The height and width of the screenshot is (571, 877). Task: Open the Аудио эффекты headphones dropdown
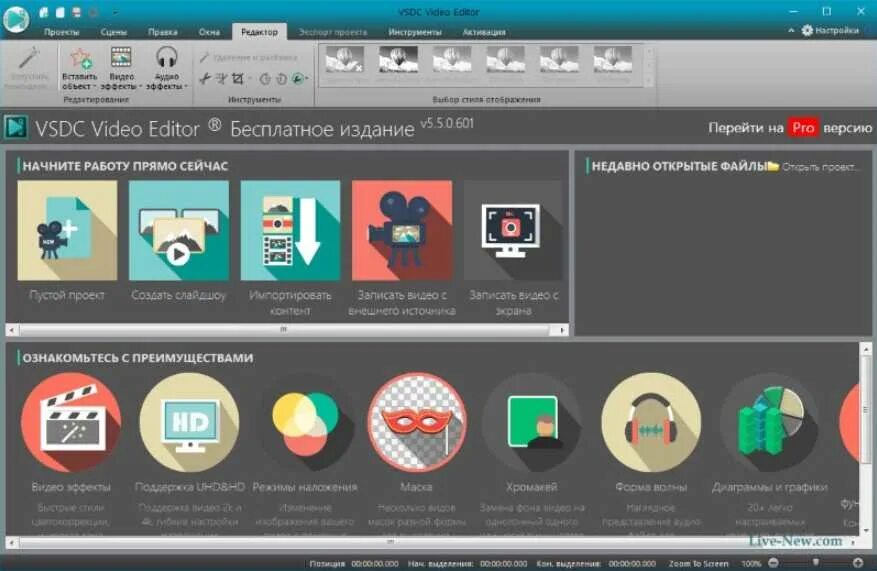point(167,68)
